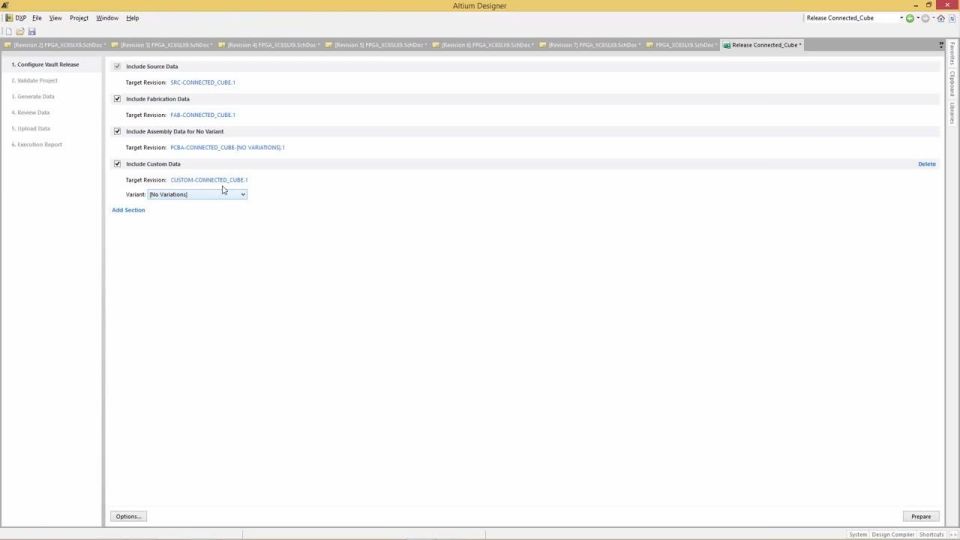960x540 pixels.
Task: Switch to the unrevisioned FPGA SchDoc tab
Action: [x=682, y=45]
